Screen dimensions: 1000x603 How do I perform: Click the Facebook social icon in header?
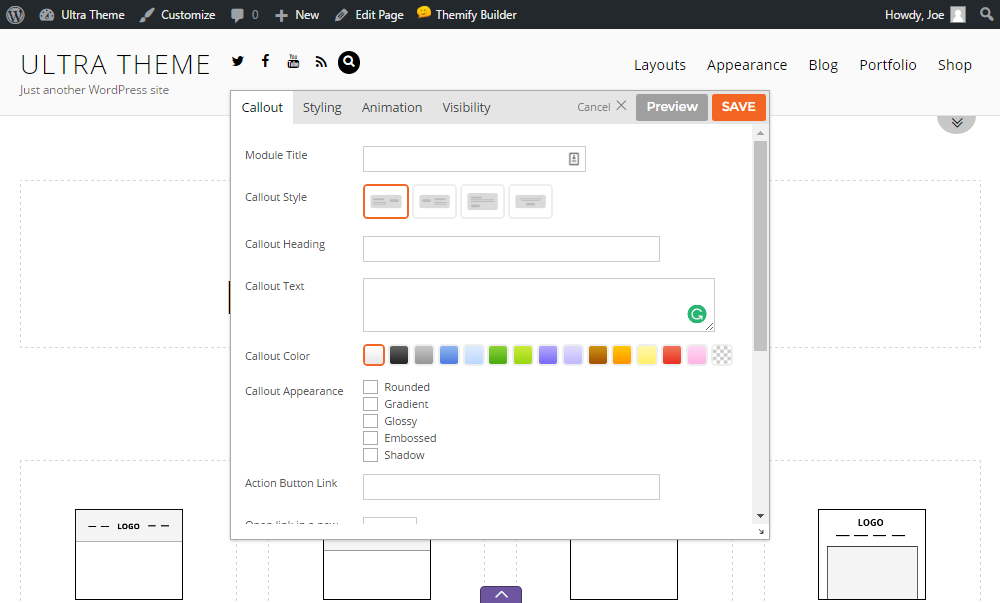265,62
